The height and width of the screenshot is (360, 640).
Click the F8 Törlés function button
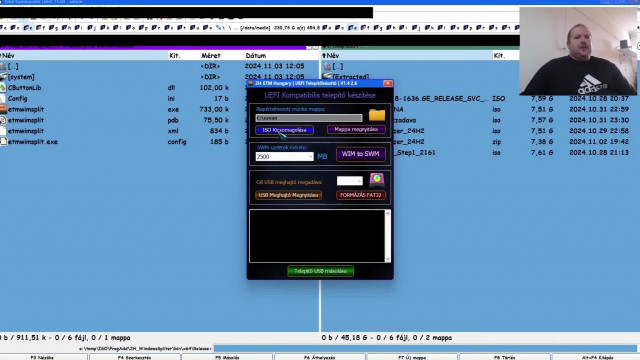pos(504,357)
